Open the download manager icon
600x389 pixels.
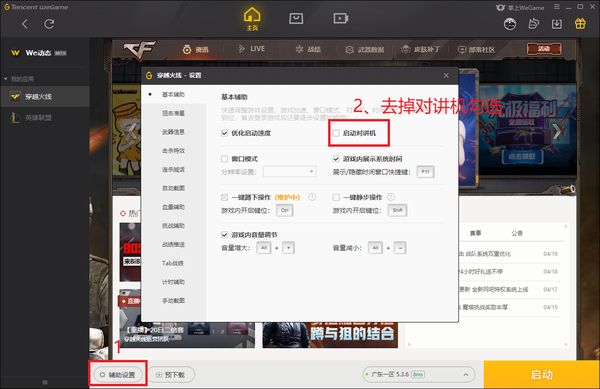pos(557,24)
